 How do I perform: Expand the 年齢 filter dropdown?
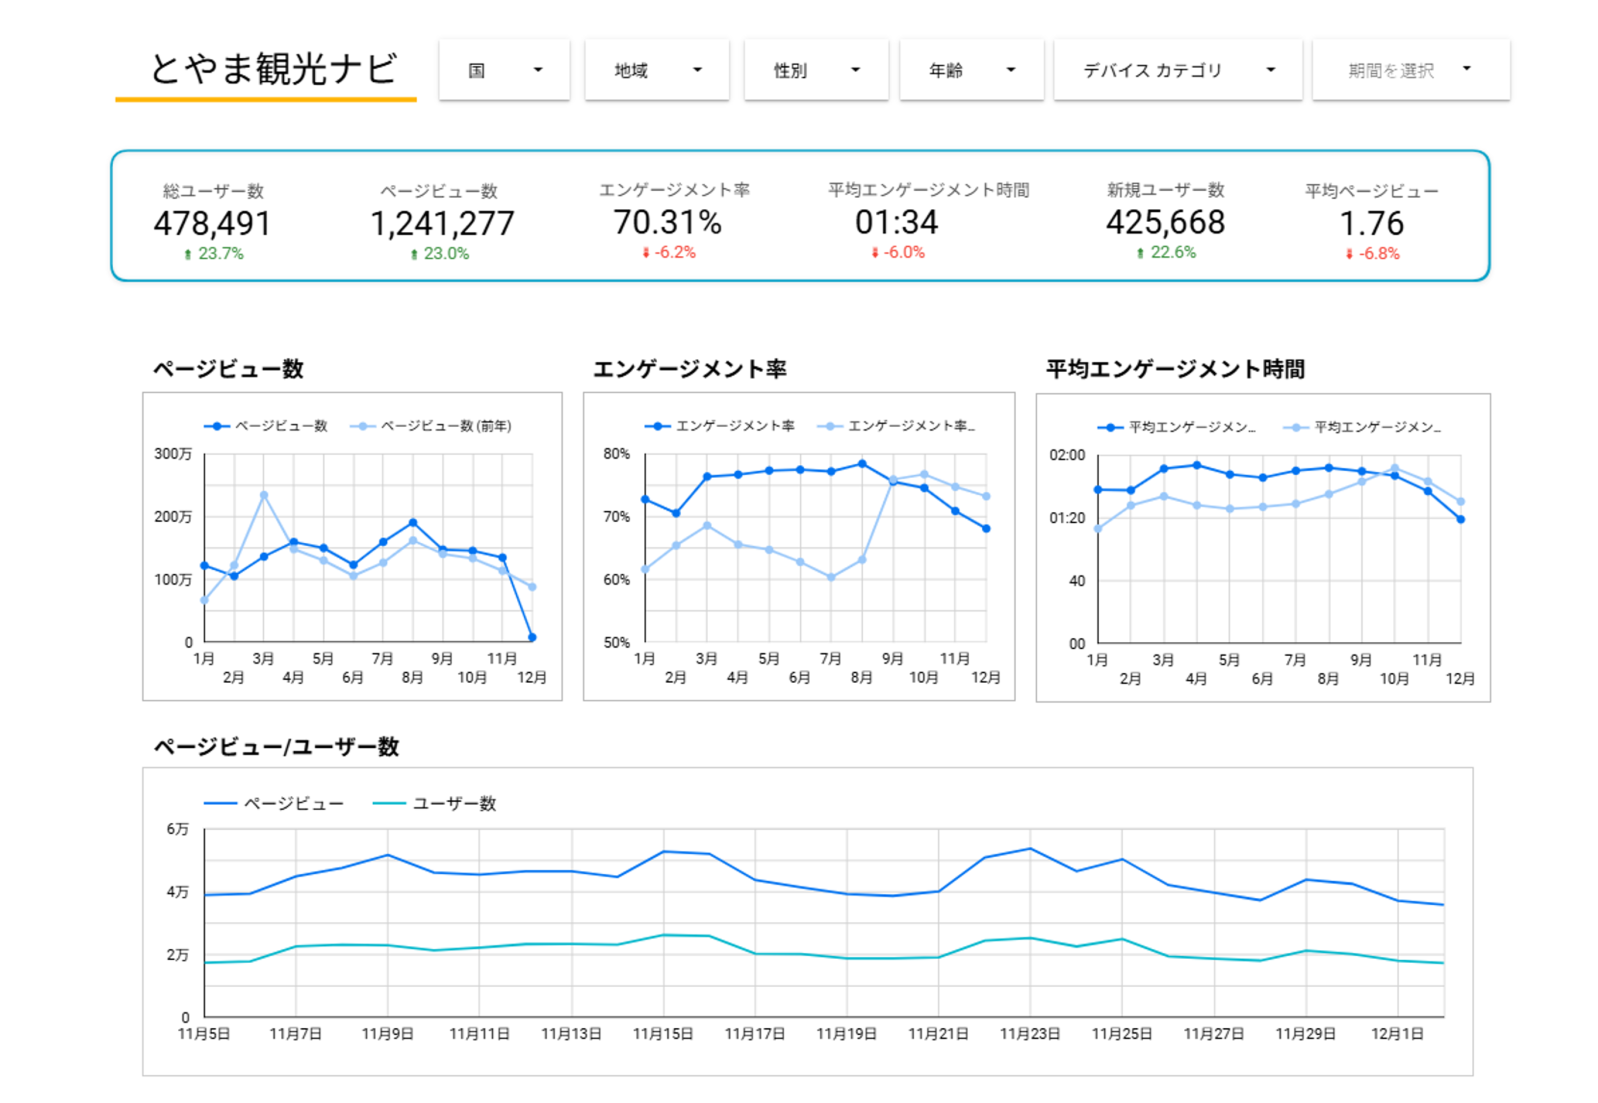click(971, 70)
